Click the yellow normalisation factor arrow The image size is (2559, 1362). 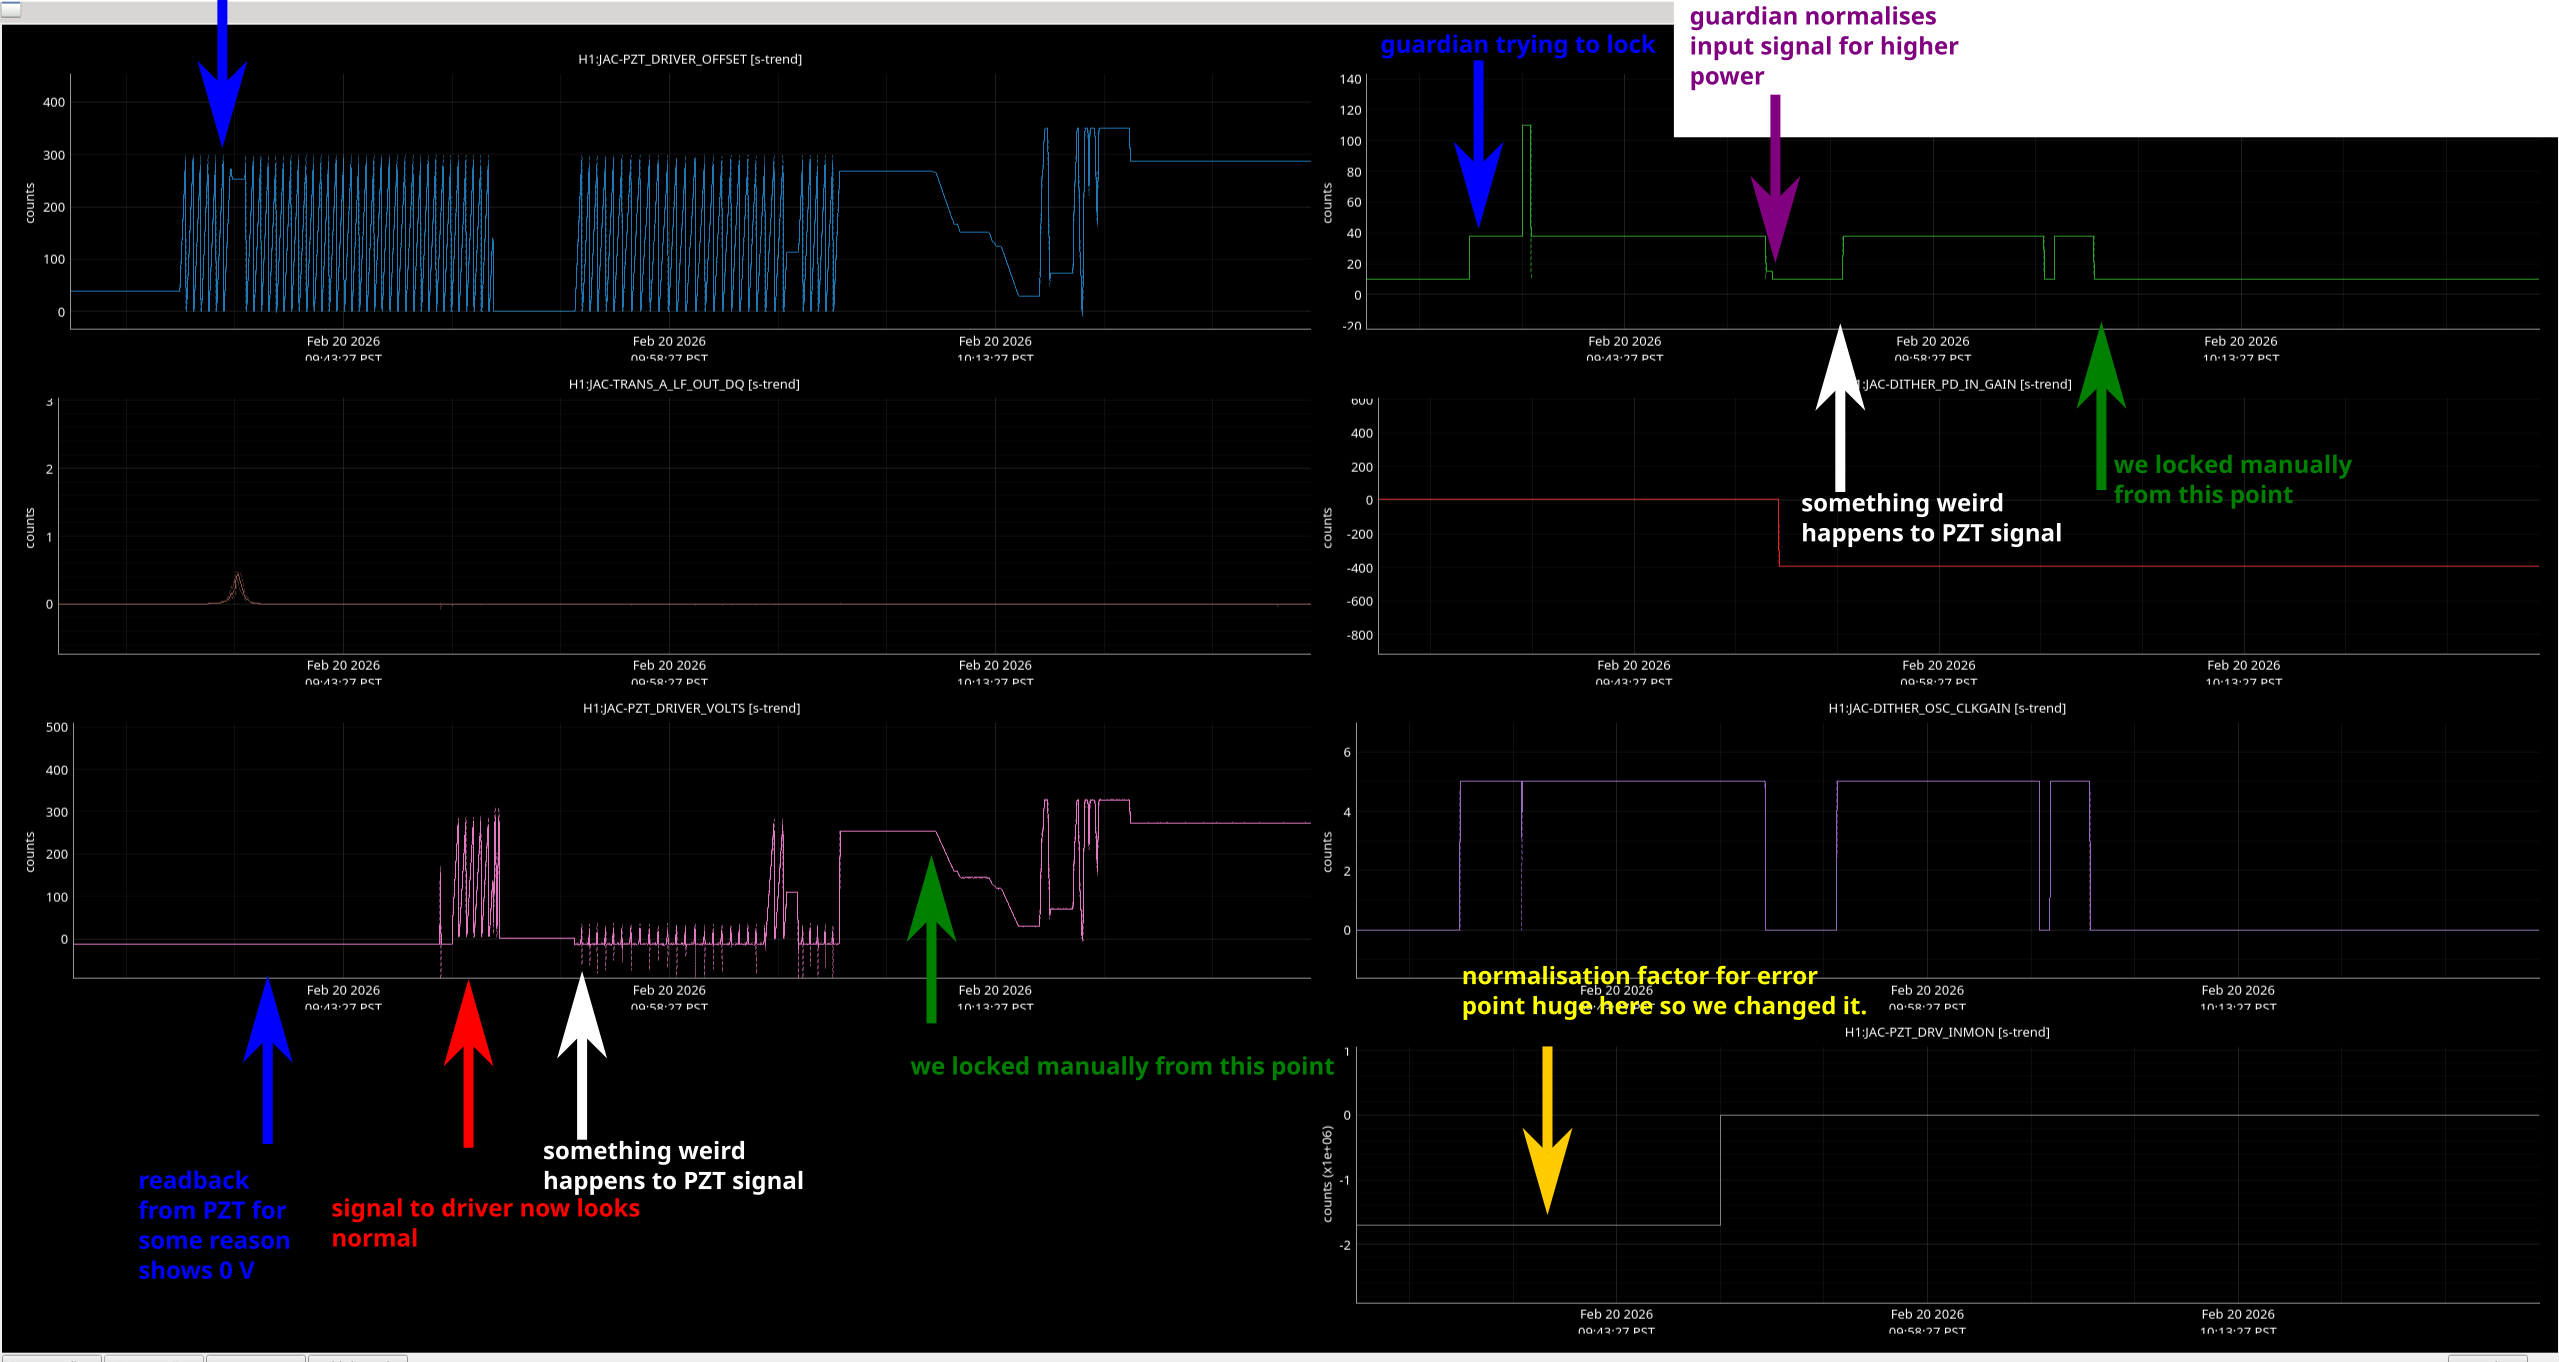(x=1547, y=1130)
